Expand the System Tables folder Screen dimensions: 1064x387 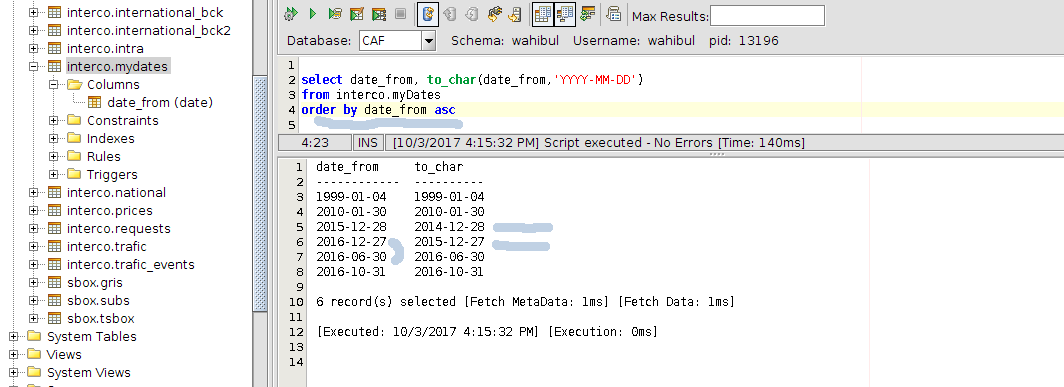13,337
